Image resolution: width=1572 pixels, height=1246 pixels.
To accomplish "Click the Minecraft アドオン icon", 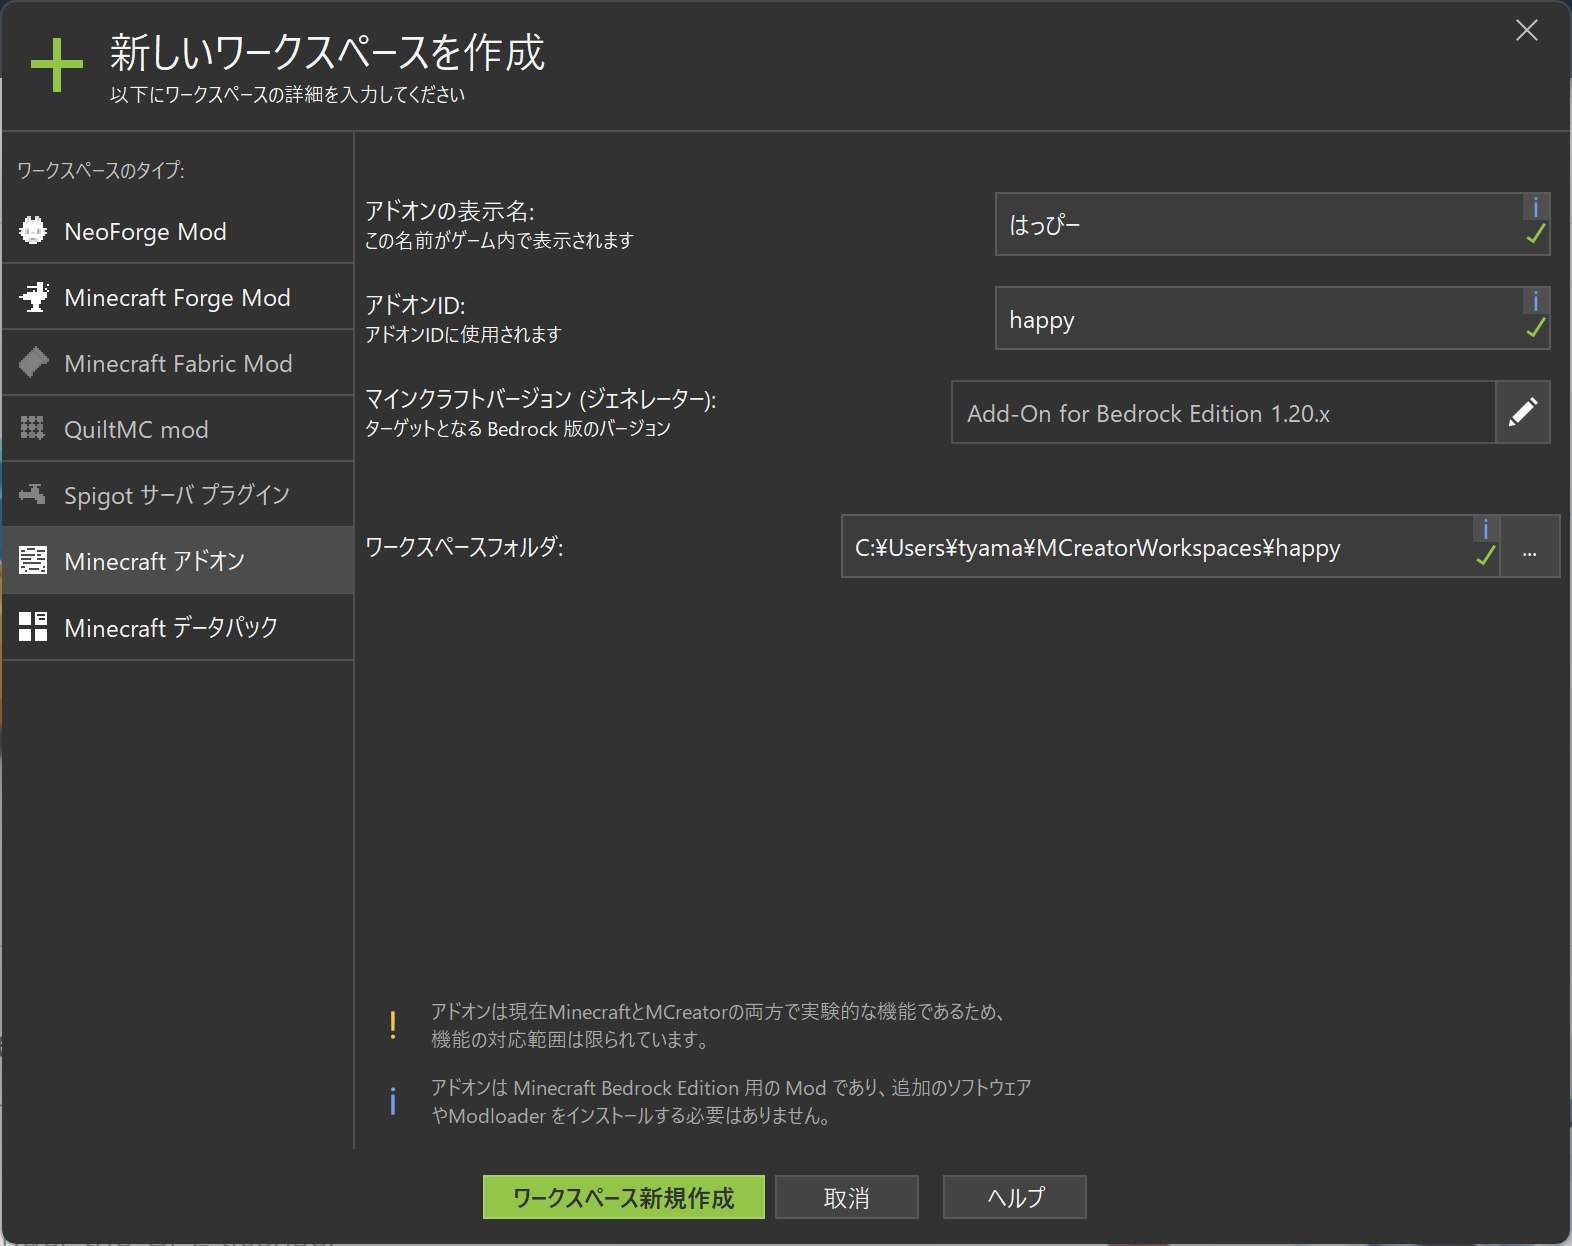I will point(33,561).
